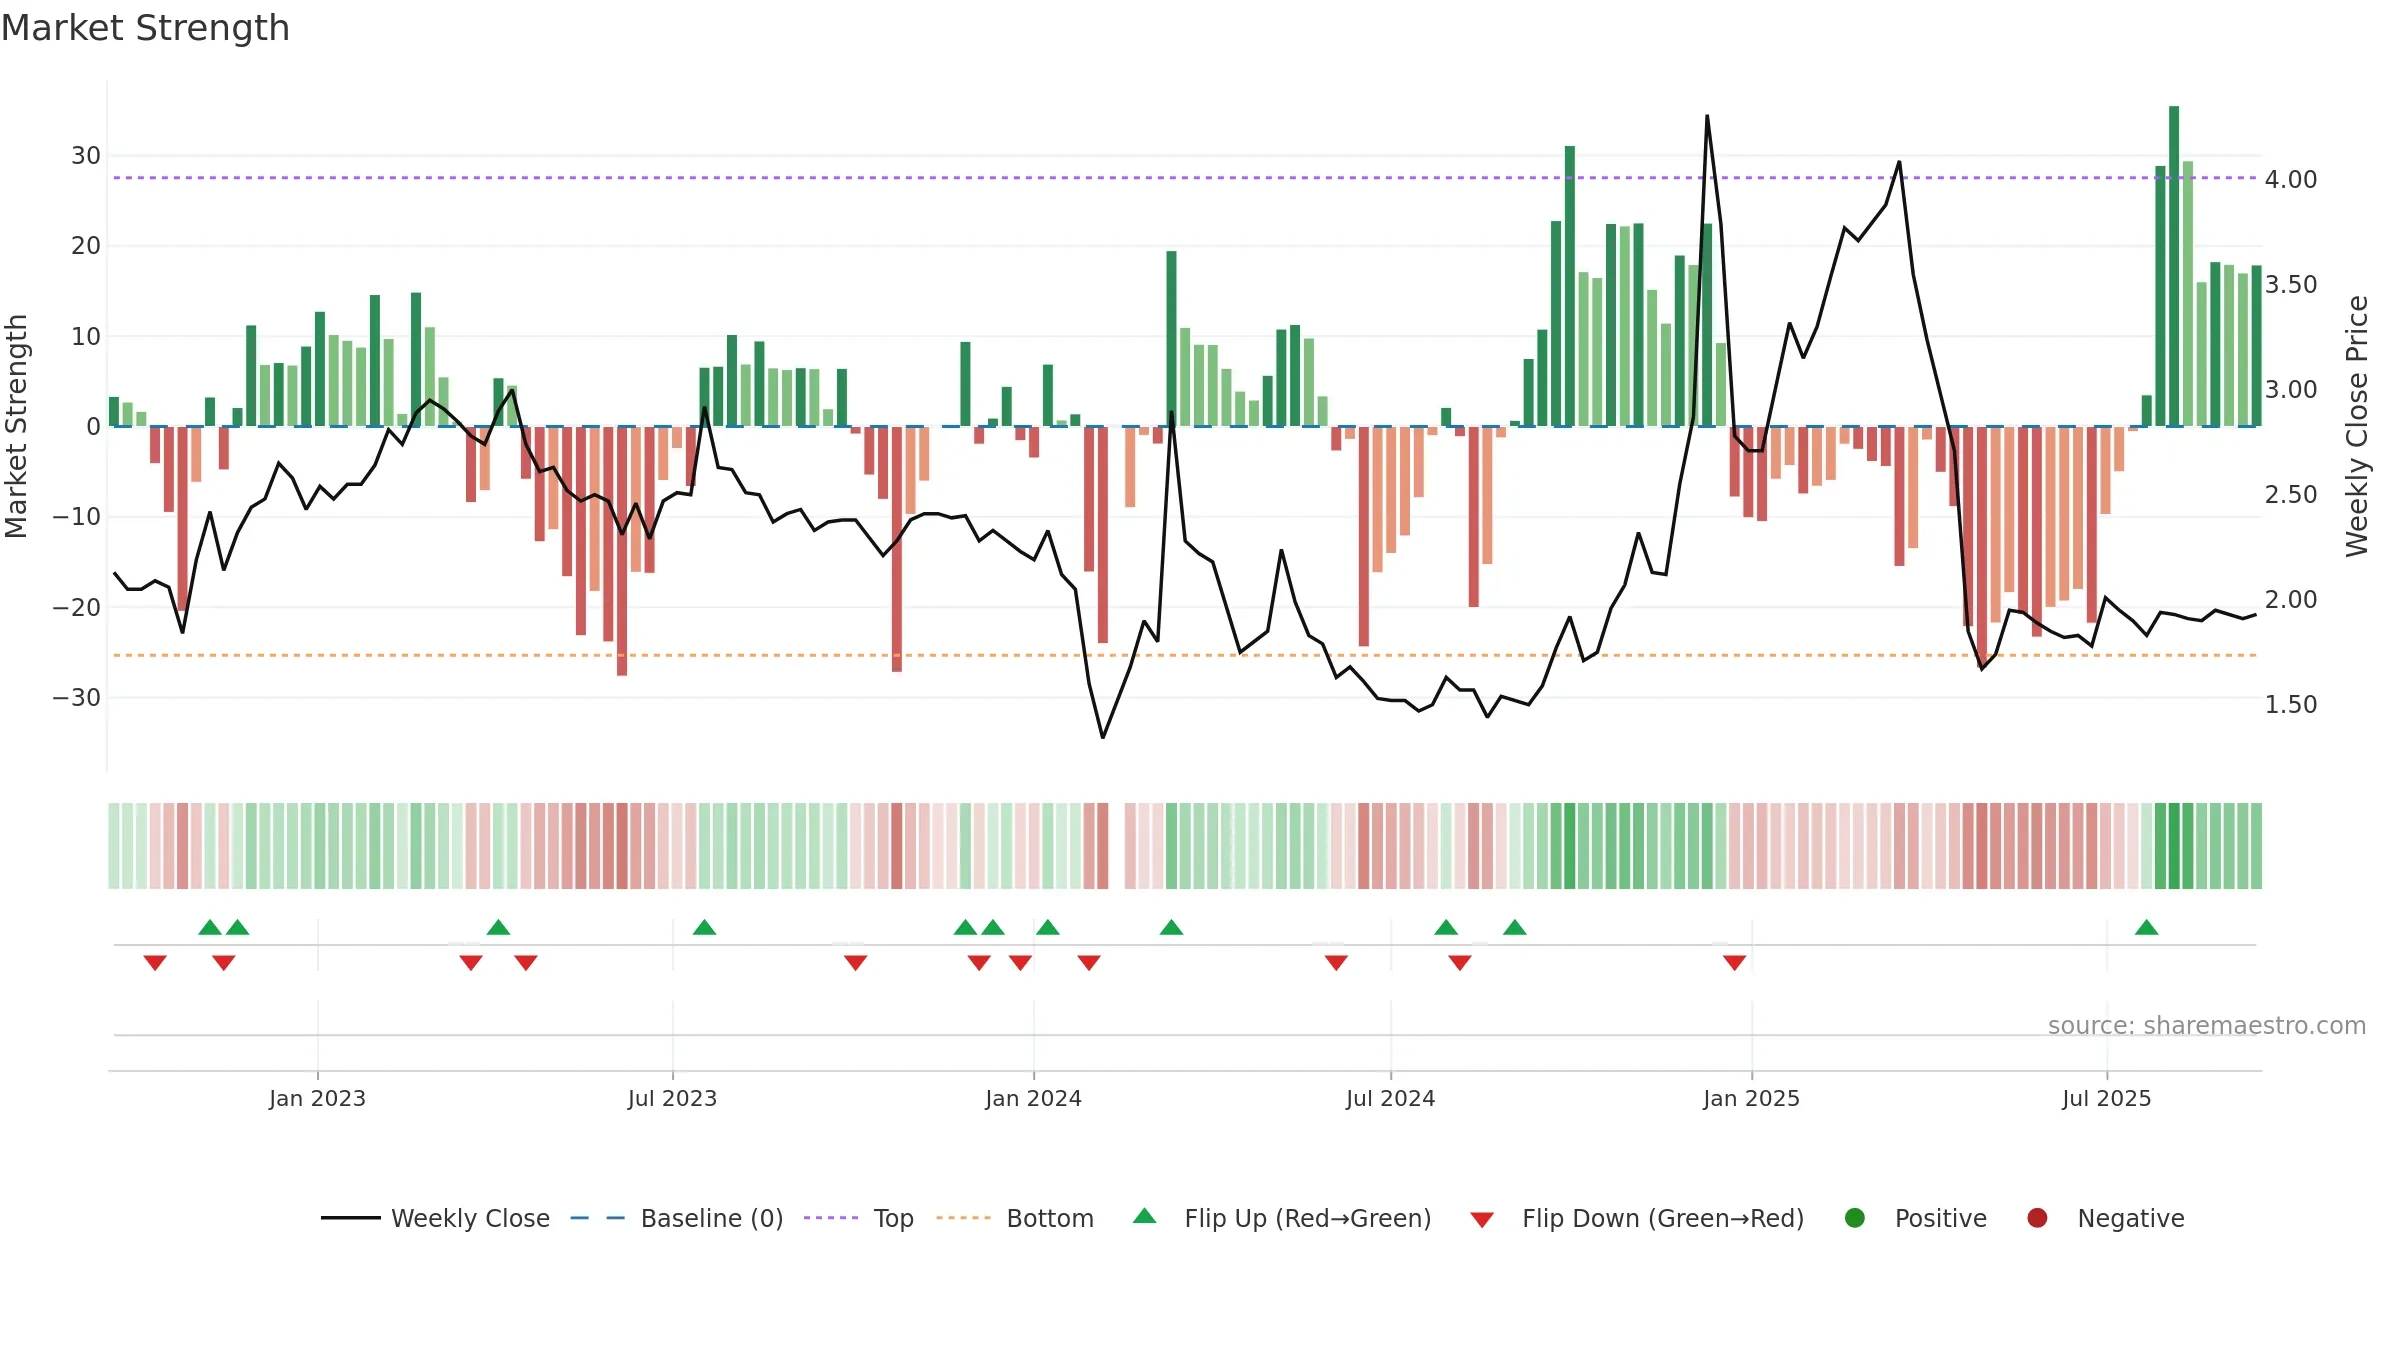Screen dimensions: 2400x1350
Task: Click the green Positive circle in legend
Action: pyautogui.click(x=1855, y=1218)
